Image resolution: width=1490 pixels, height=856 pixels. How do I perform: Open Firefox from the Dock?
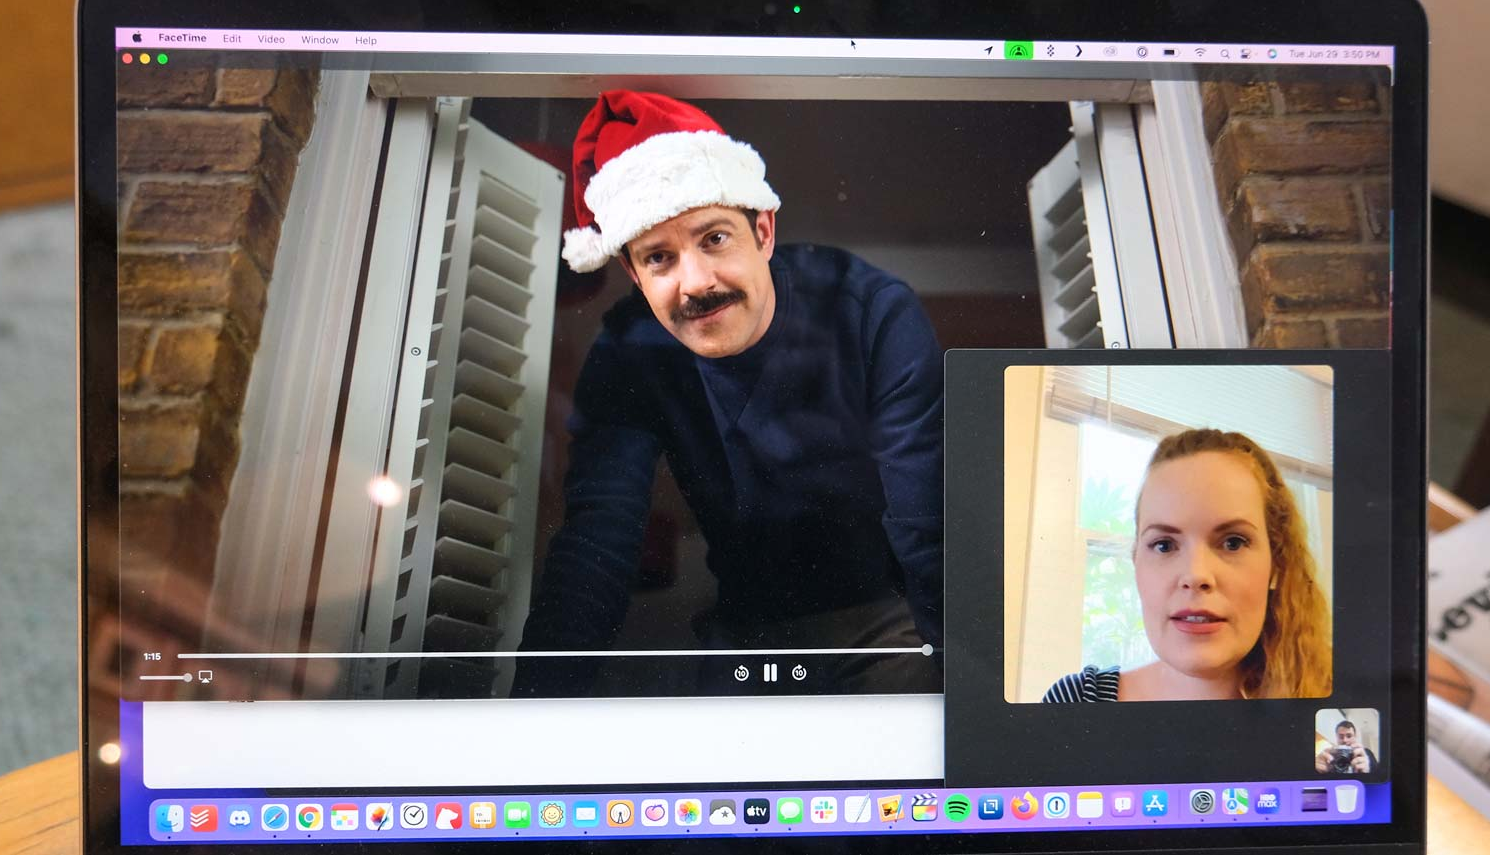(1023, 806)
